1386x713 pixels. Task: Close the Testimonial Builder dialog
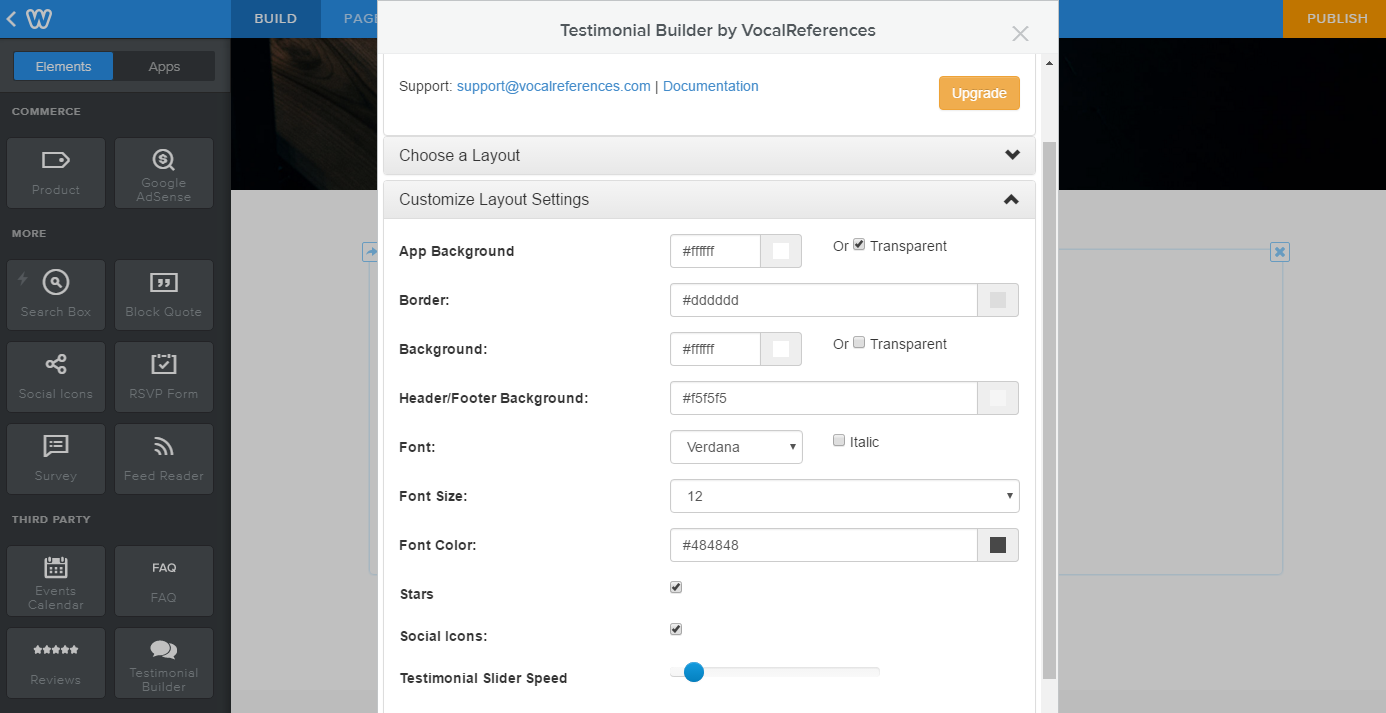1020,33
